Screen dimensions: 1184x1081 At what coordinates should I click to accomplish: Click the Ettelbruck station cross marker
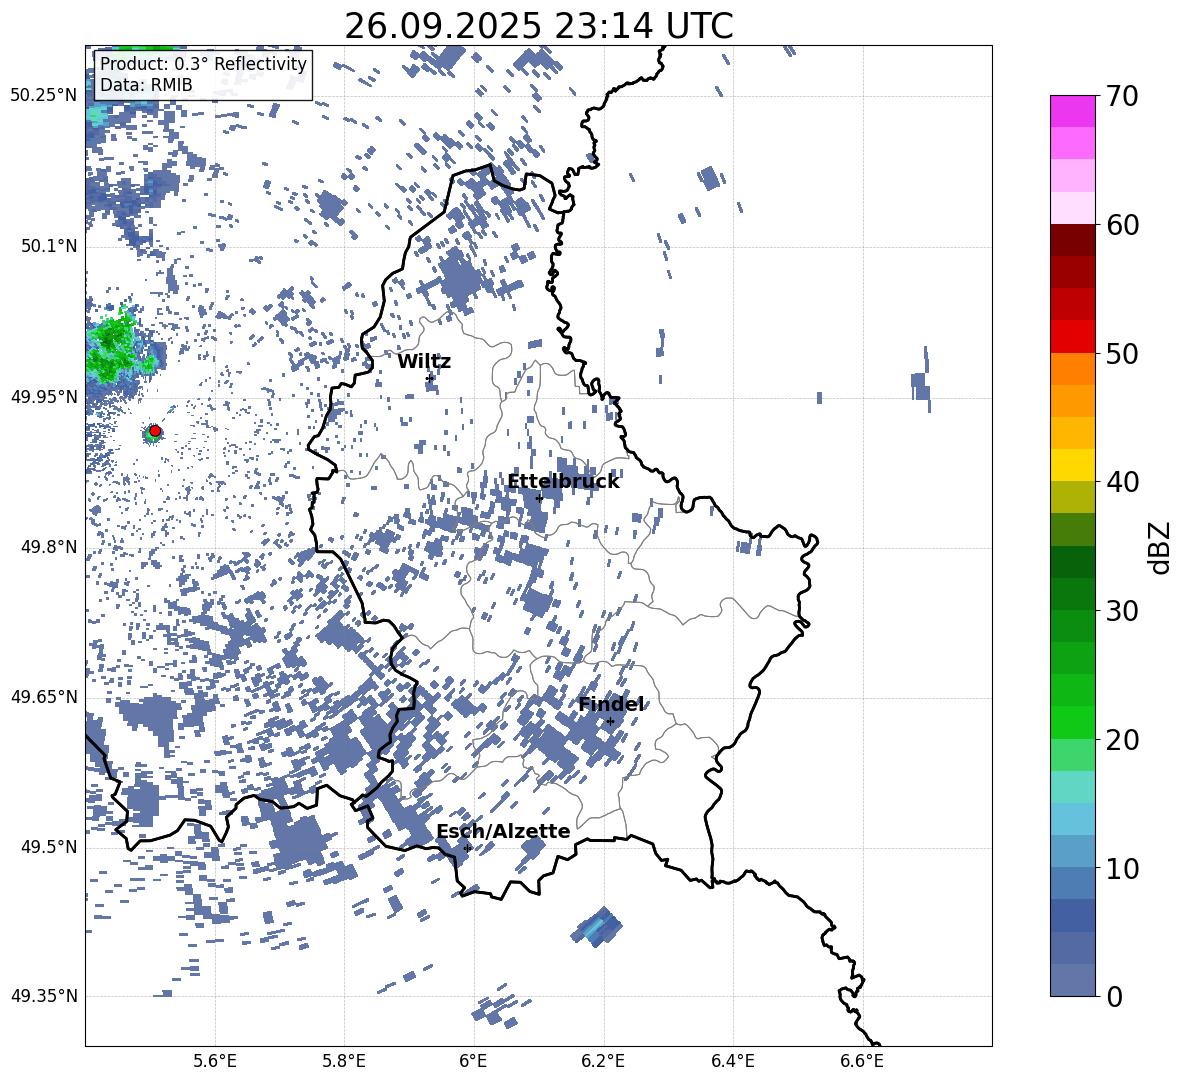[x=539, y=498]
